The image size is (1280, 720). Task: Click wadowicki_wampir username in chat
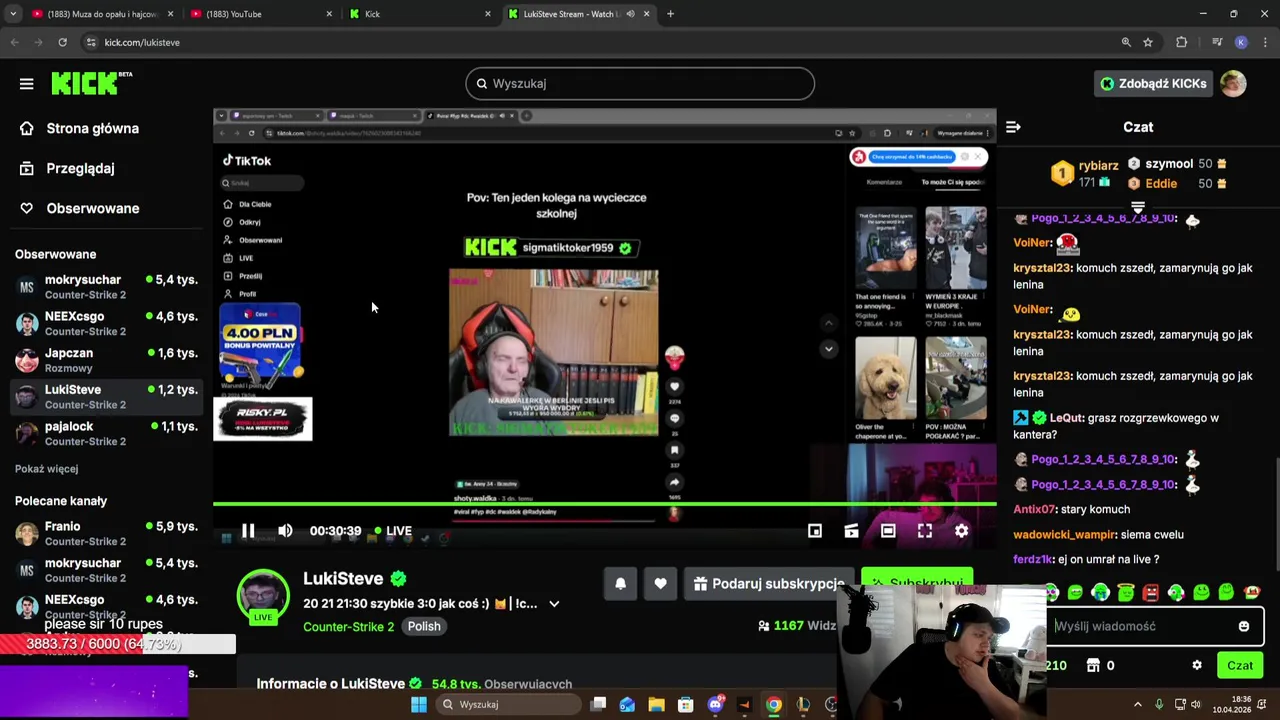click(1064, 535)
